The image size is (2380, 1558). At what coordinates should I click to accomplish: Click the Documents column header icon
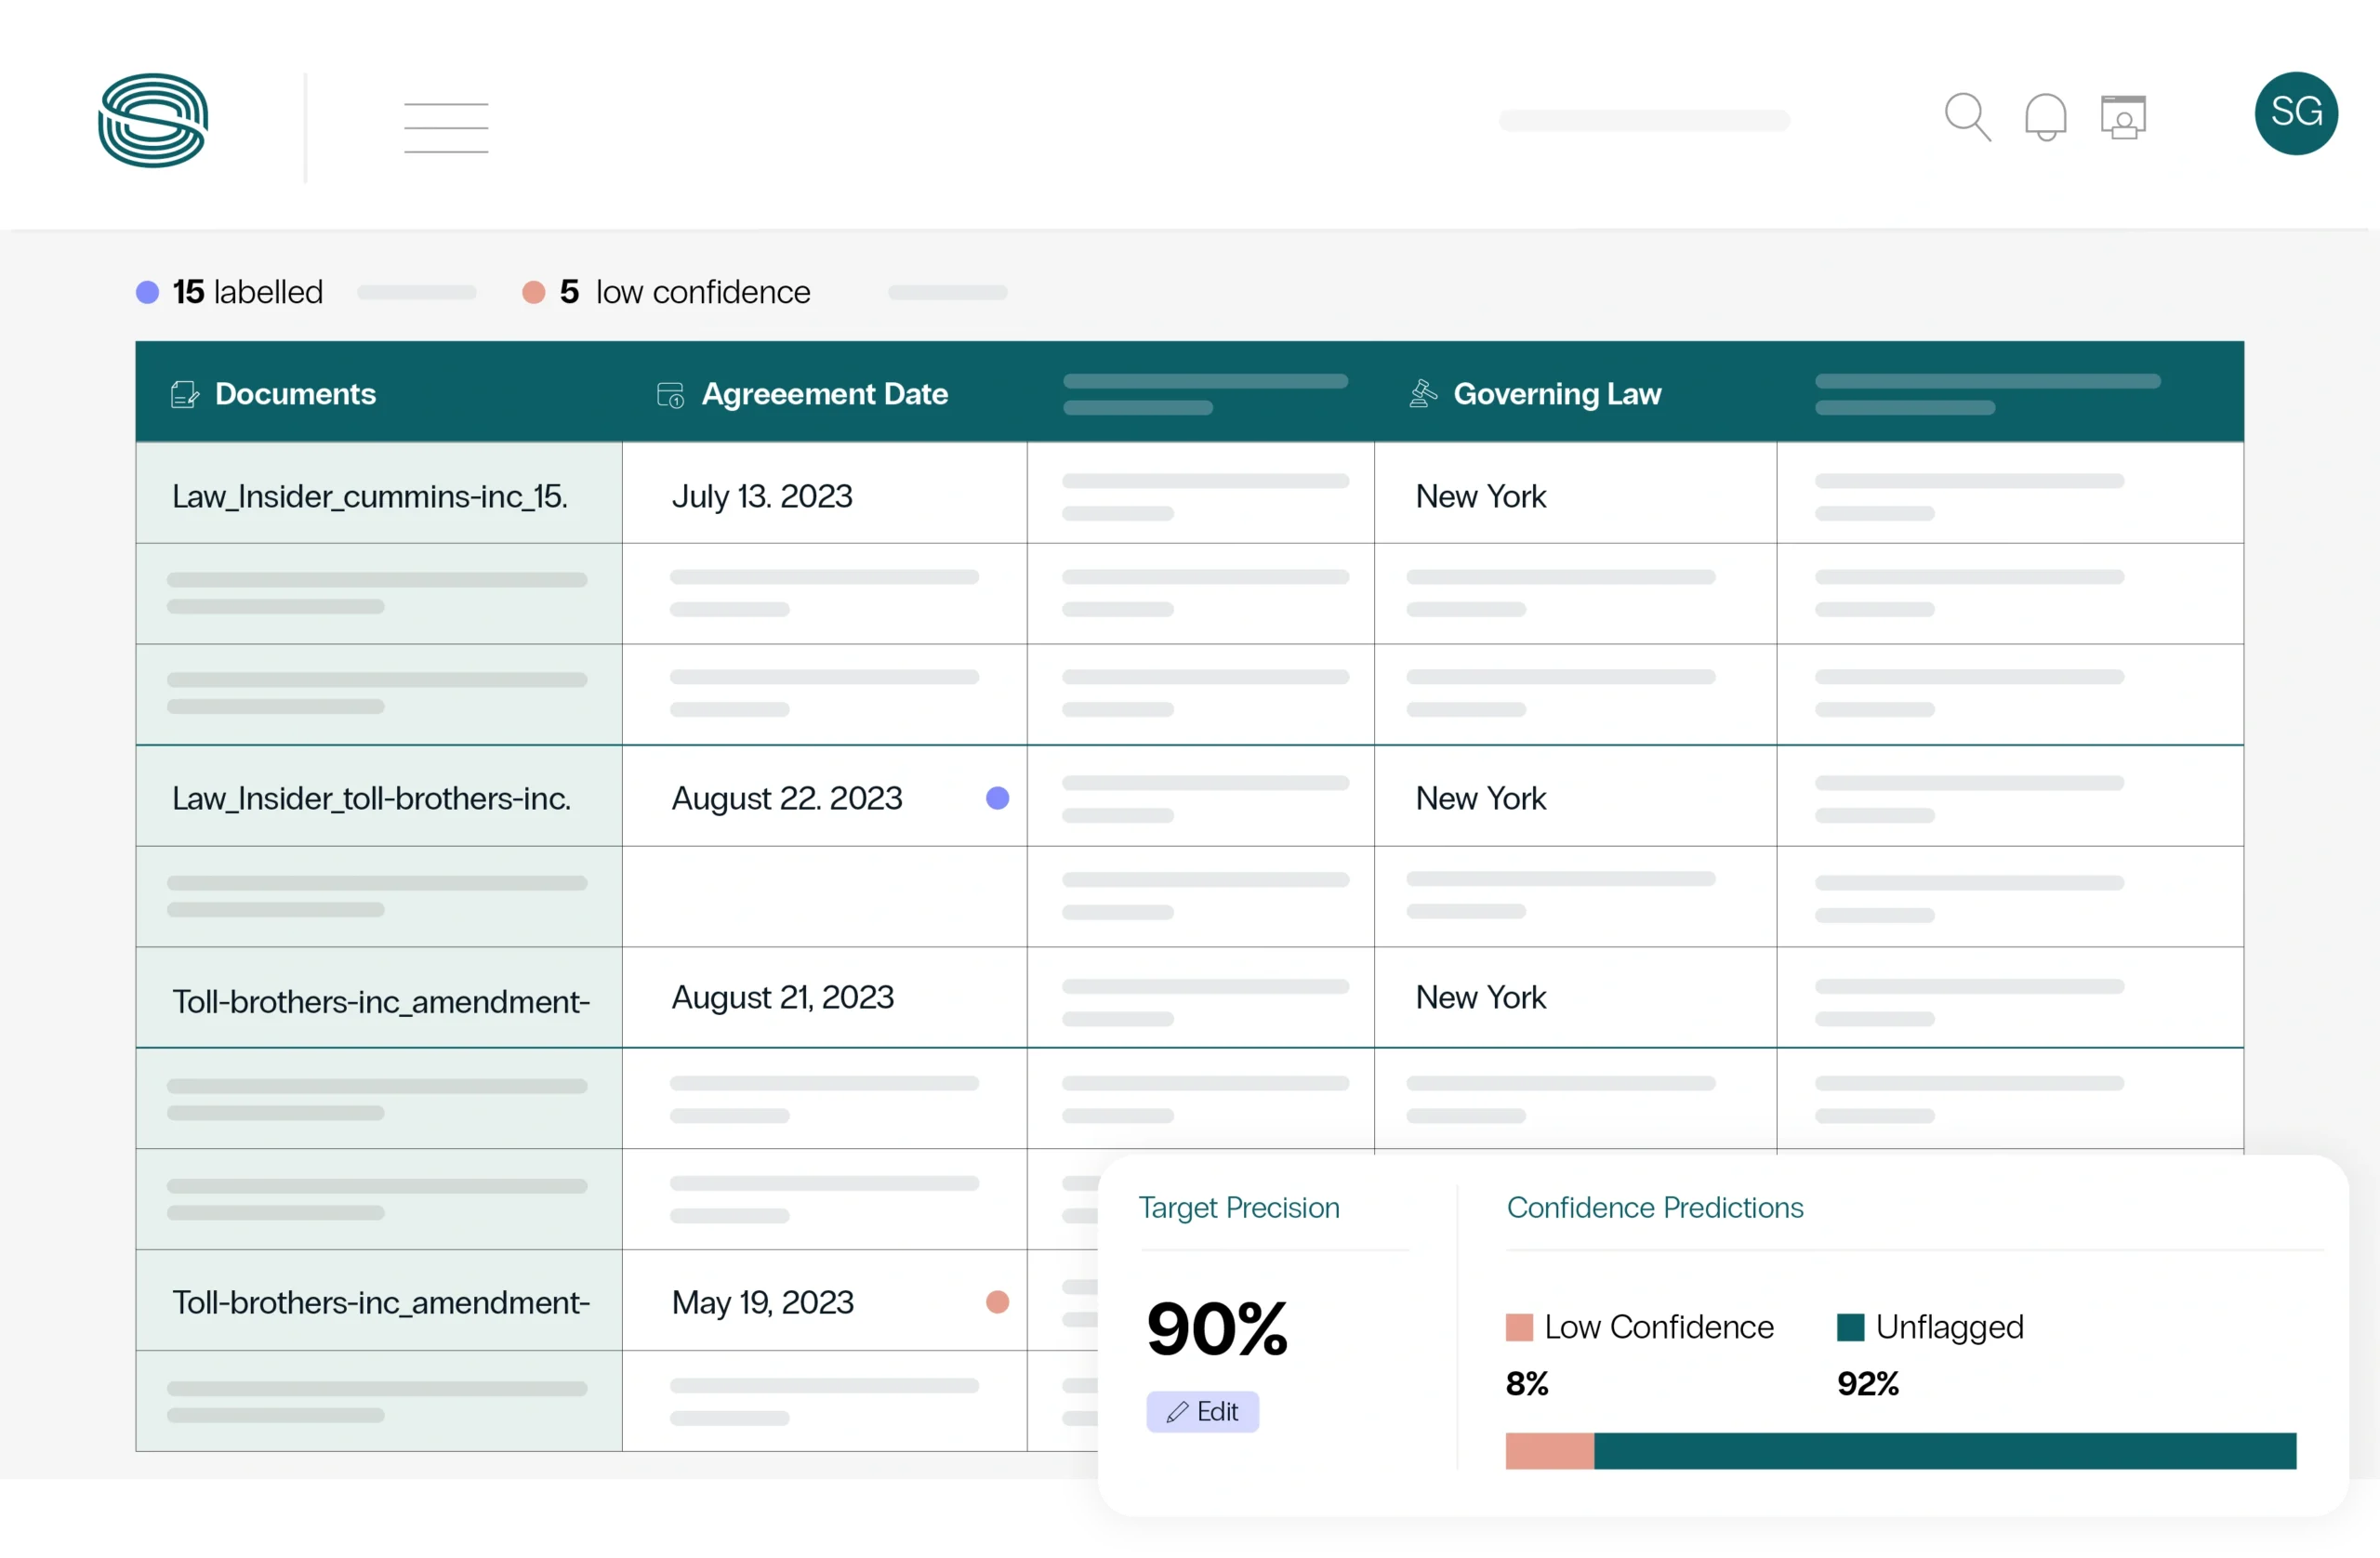pyautogui.click(x=184, y=394)
